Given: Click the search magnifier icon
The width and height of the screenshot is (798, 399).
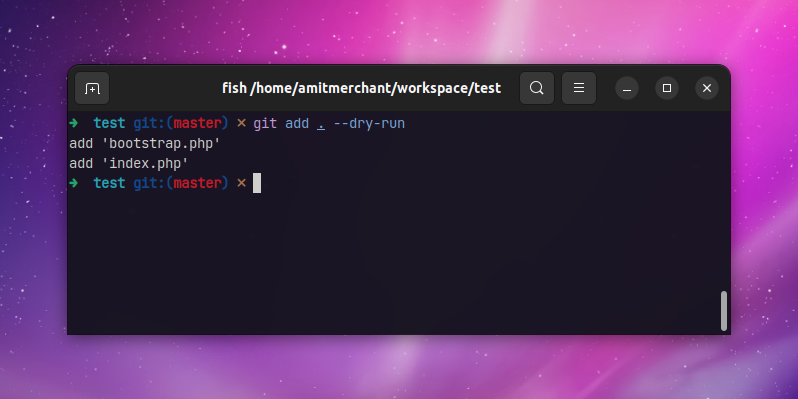Looking at the screenshot, I should point(537,88).
